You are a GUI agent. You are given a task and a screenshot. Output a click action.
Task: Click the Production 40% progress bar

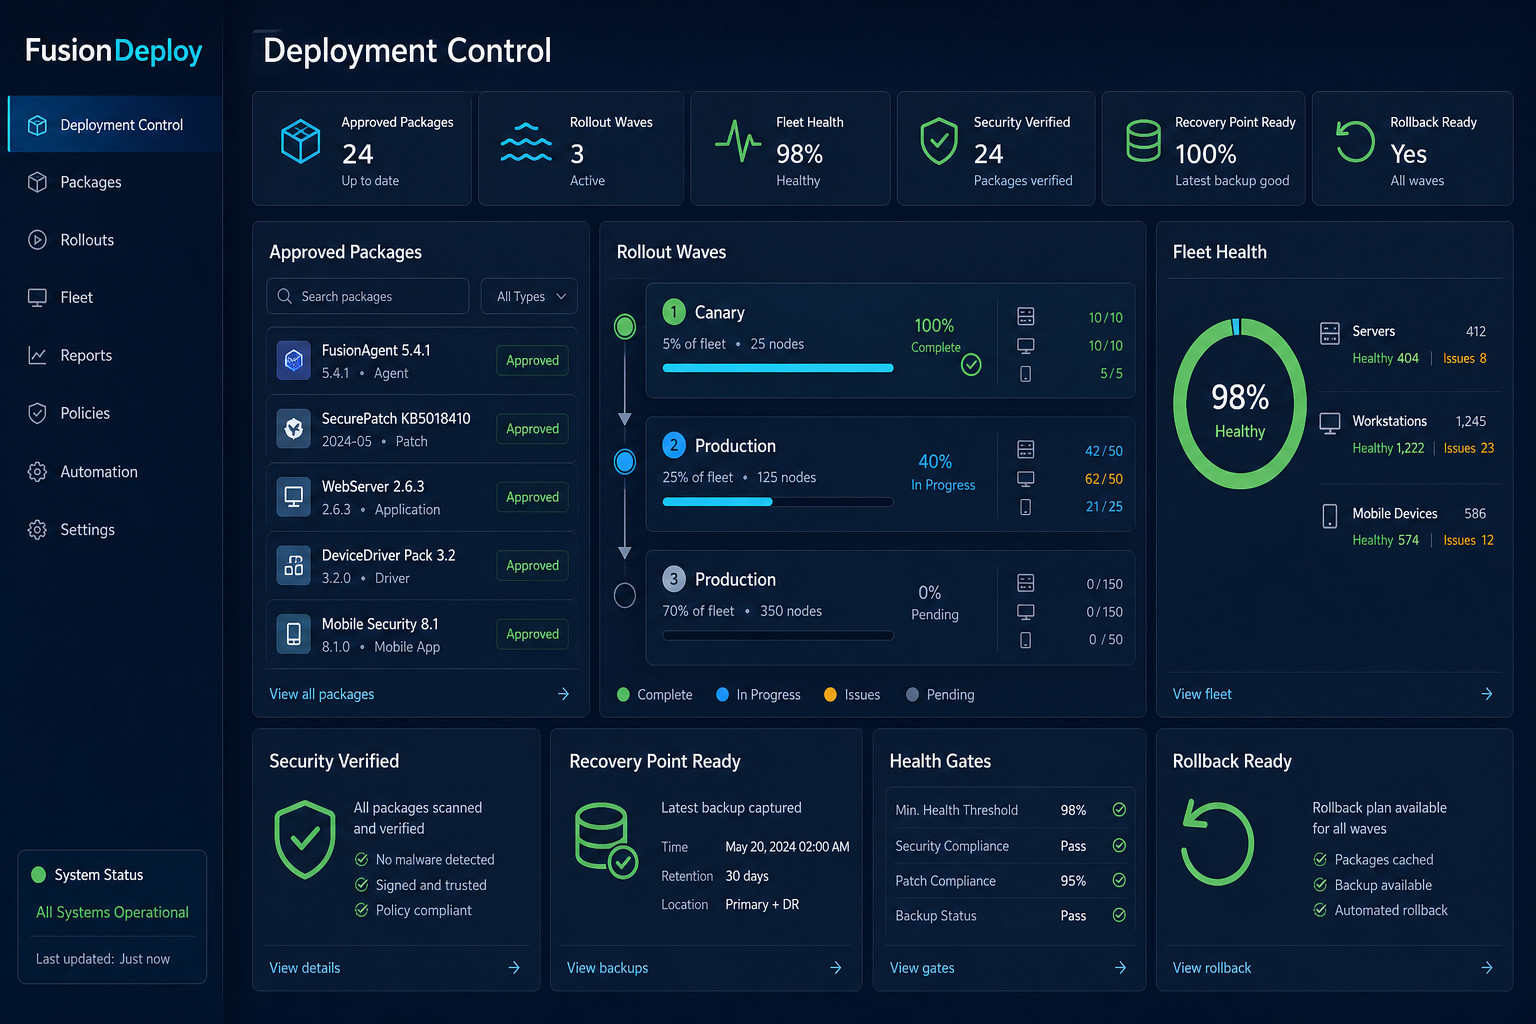coord(778,502)
